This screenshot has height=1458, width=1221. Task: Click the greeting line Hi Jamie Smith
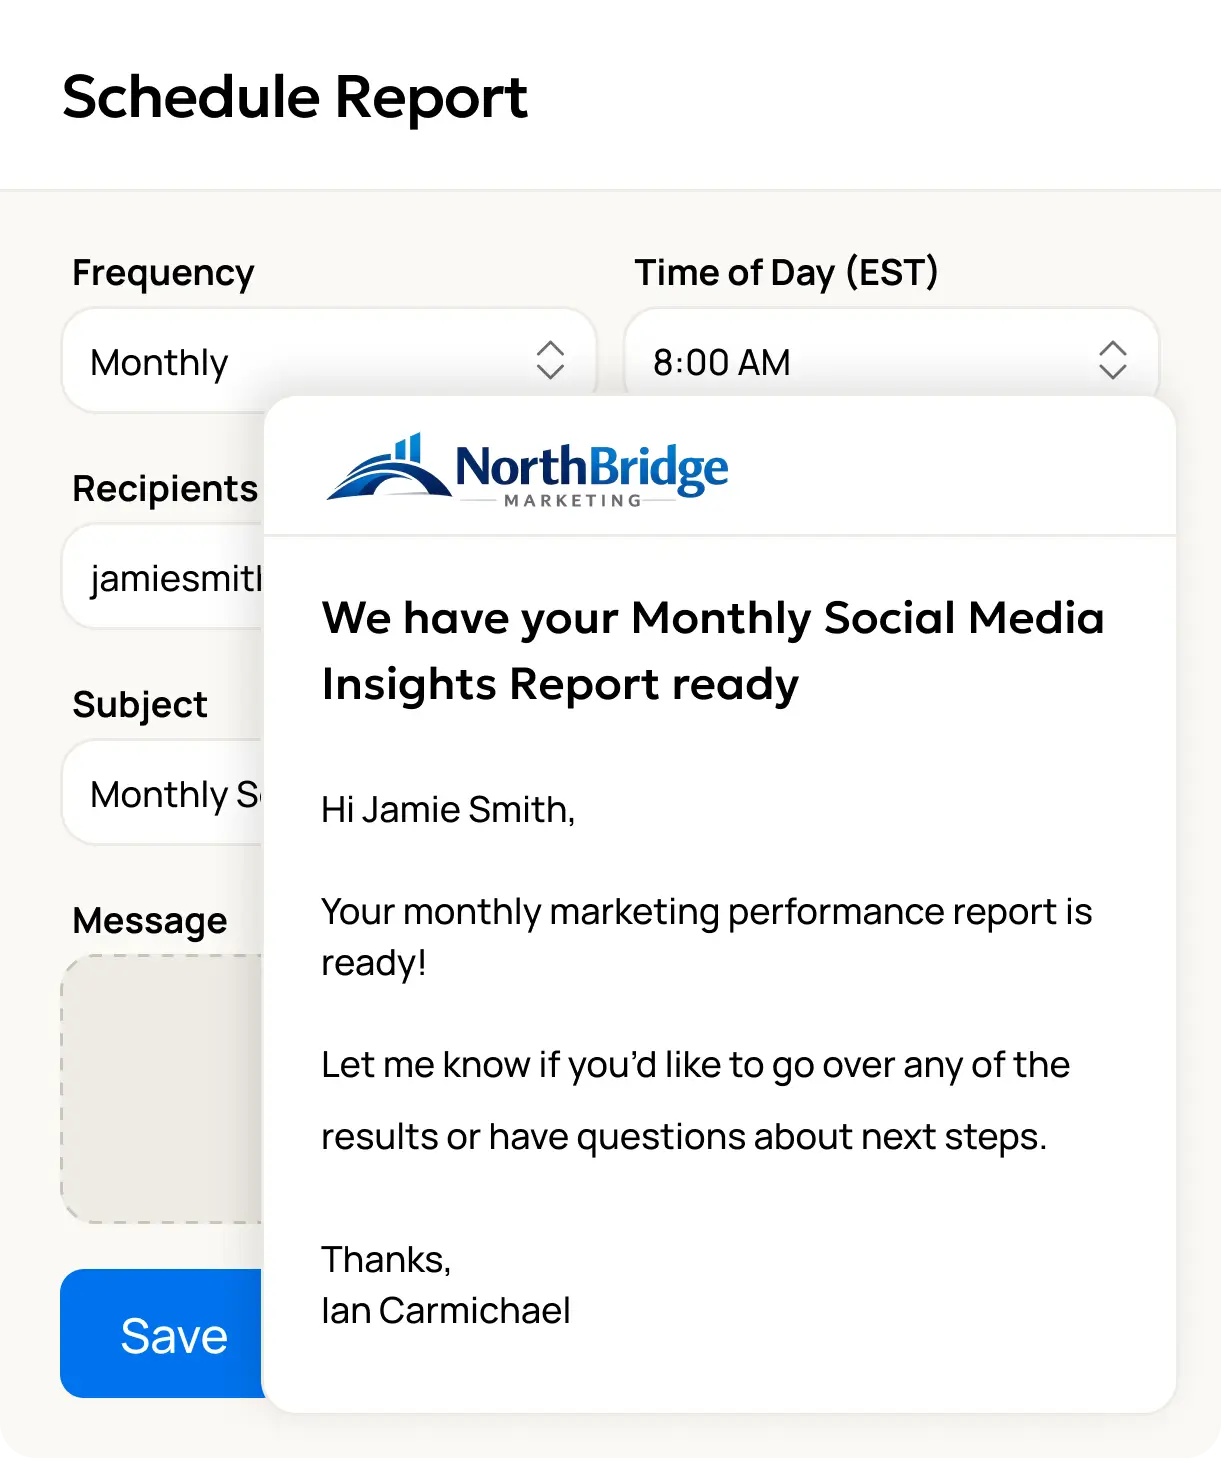tap(448, 809)
